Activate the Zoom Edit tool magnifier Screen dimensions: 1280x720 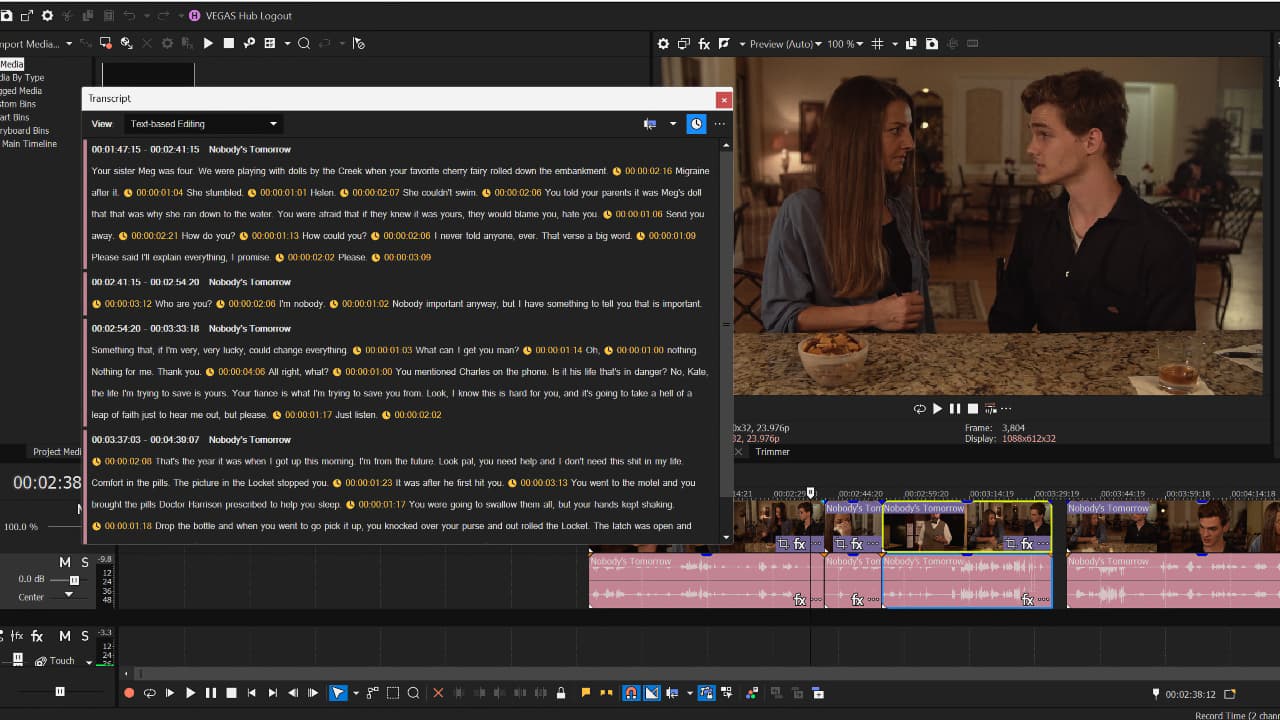[412, 692]
